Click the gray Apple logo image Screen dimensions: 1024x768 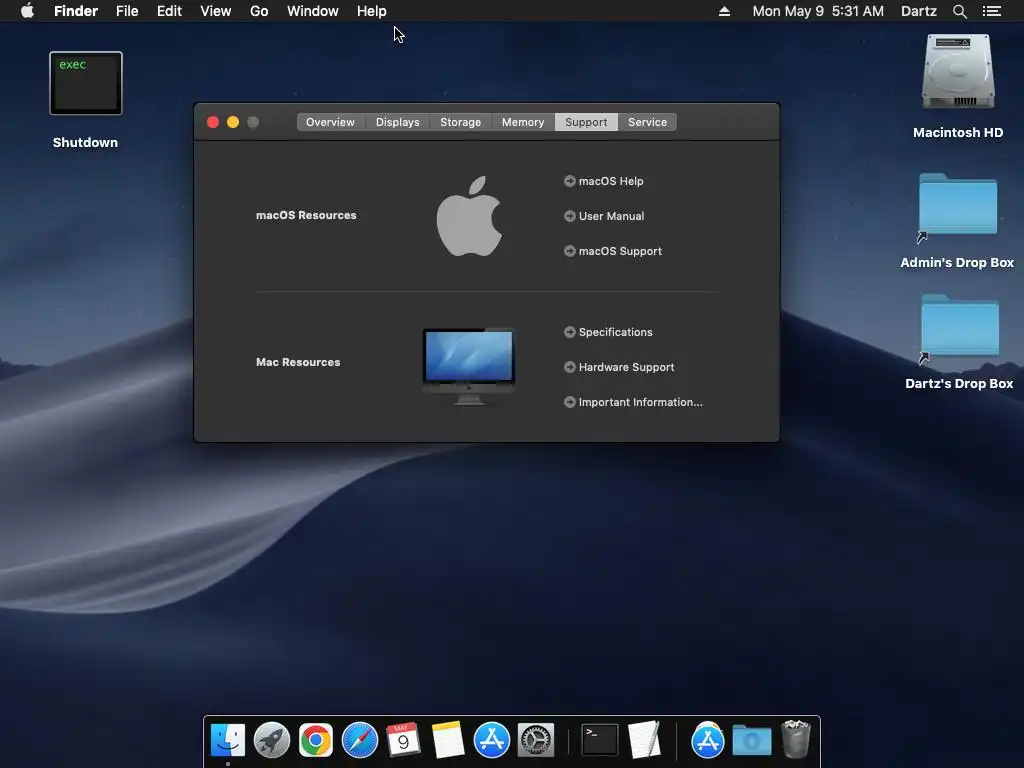(469, 216)
